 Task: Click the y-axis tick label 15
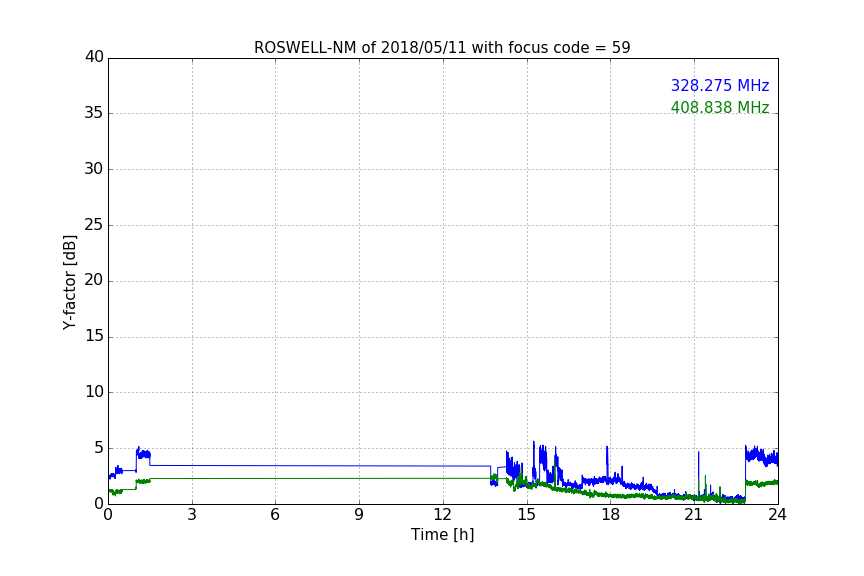point(94,336)
